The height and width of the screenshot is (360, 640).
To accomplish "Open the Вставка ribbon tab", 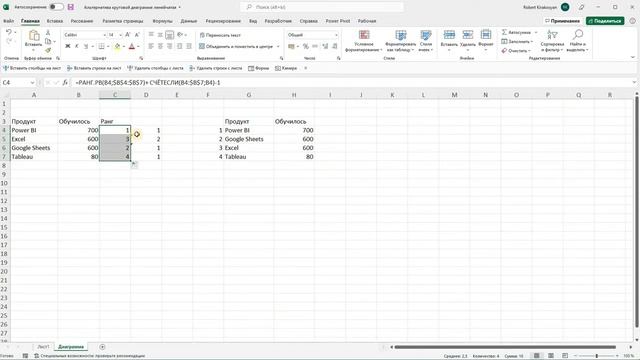I will point(55,21).
